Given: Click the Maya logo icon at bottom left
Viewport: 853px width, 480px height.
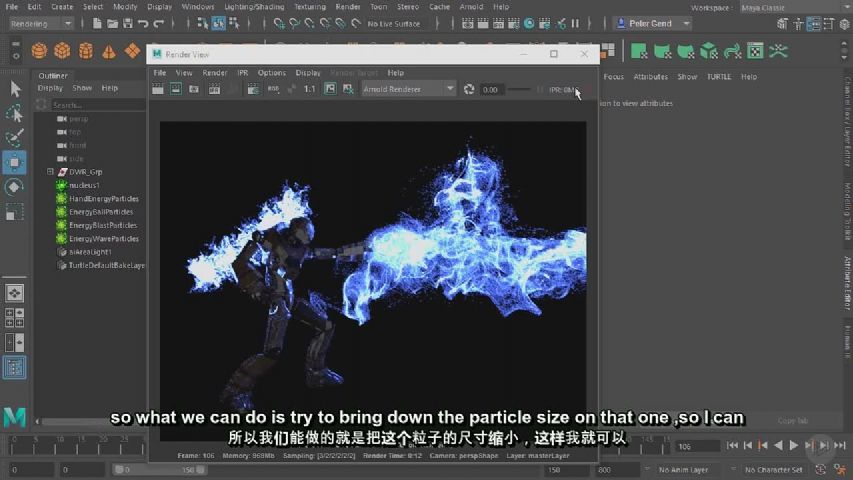Looking at the screenshot, I should pos(15,416).
